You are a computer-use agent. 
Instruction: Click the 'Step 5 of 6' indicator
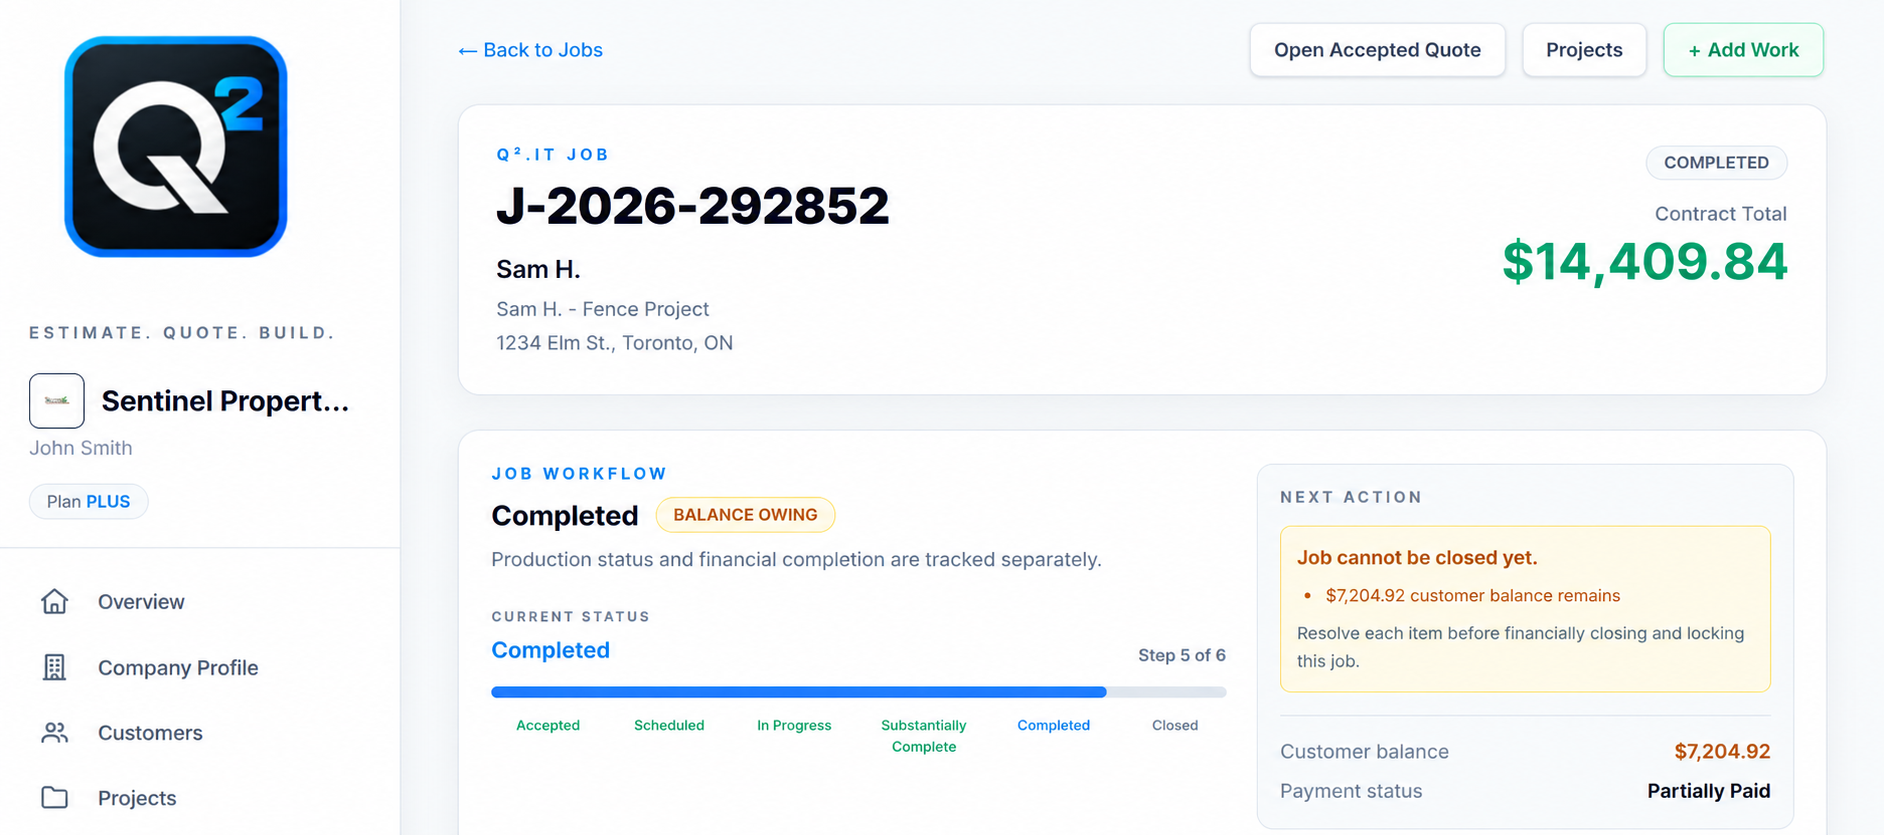coord(1182,655)
